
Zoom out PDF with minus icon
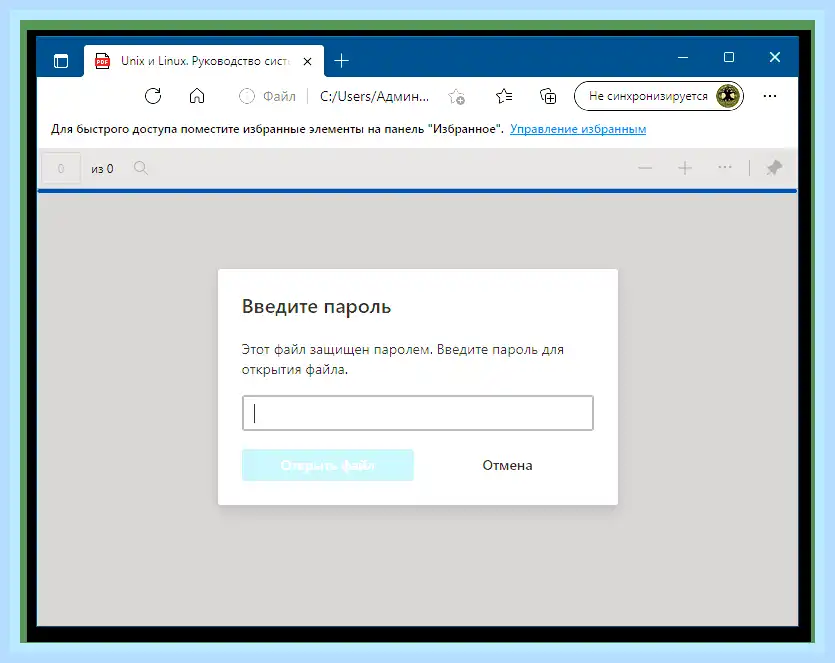tap(645, 168)
